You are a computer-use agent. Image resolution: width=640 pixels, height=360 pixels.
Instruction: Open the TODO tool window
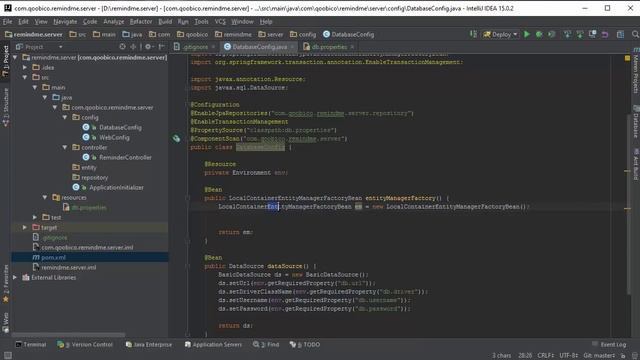pos(305,344)
